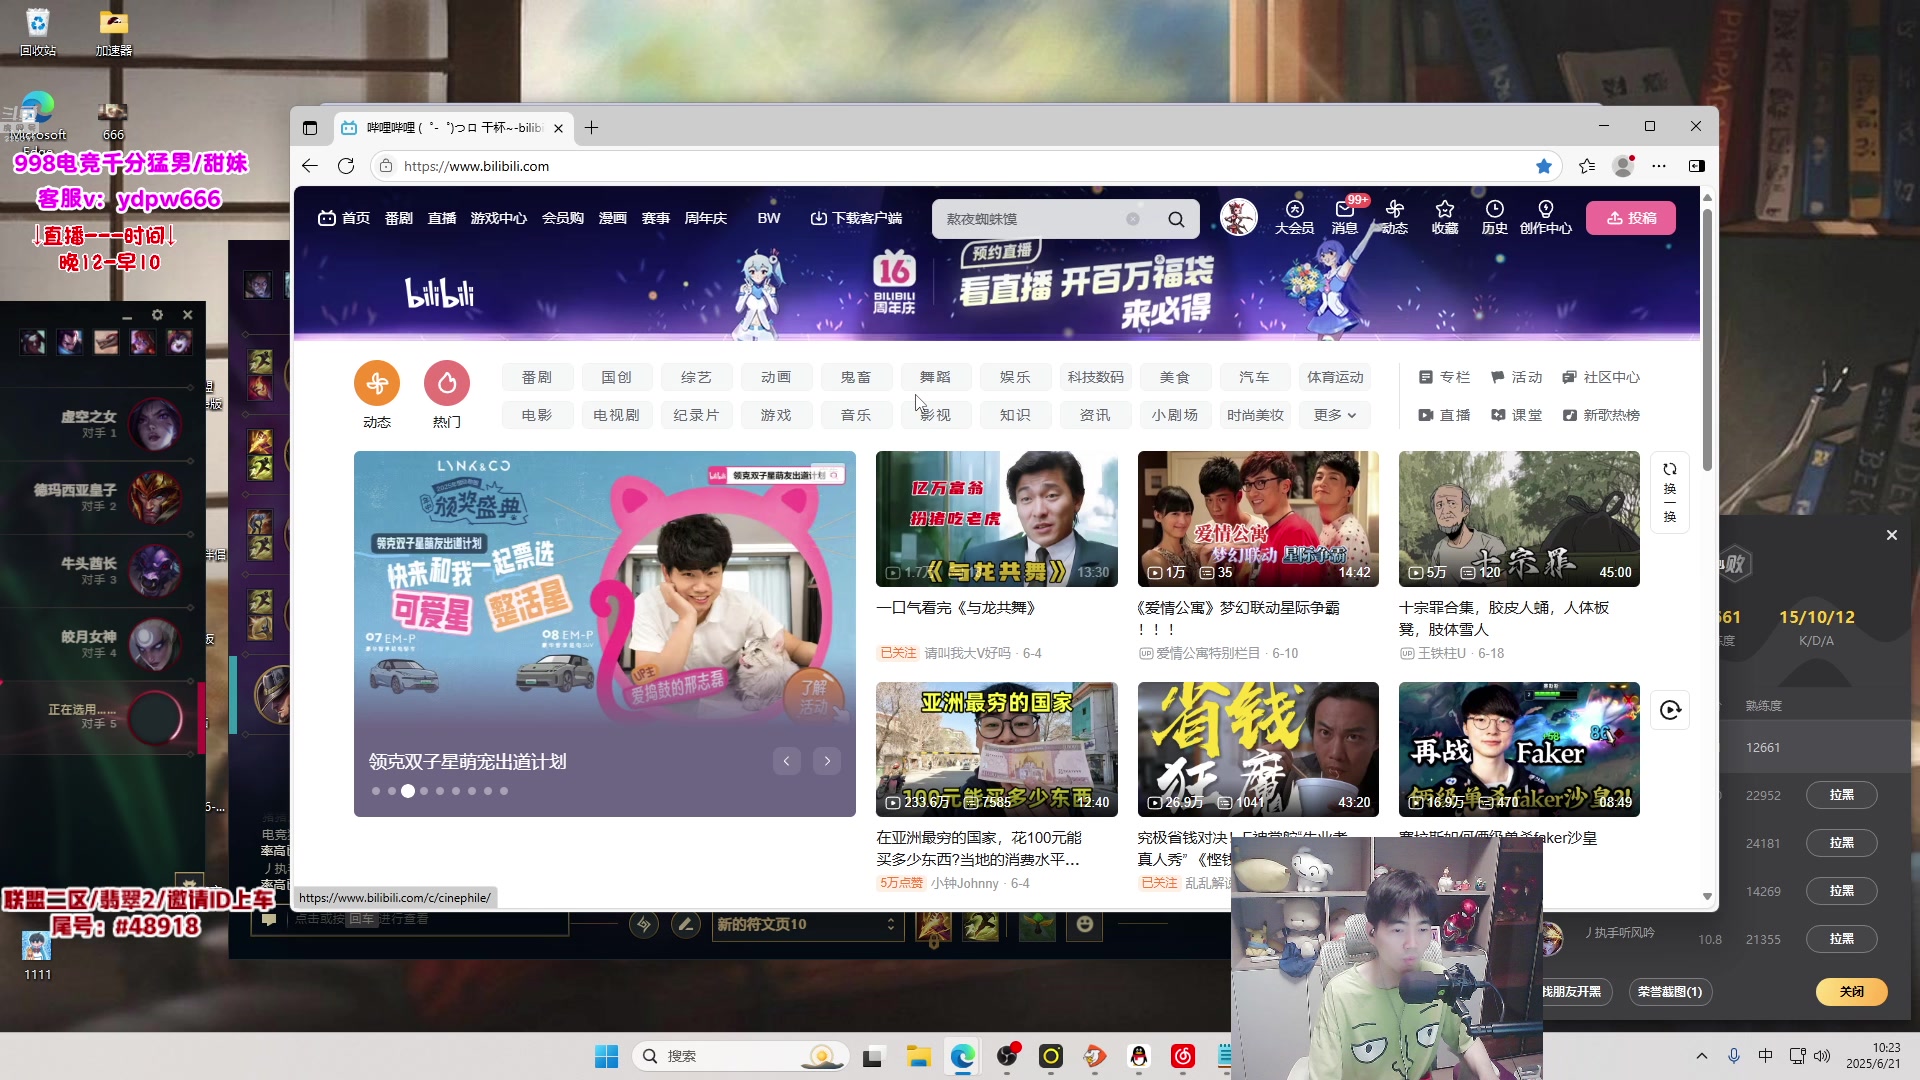This screenshot has width=1920, height=1080.
Task: Open 游戏中心 in the top nav
Action: pos(499,218)
